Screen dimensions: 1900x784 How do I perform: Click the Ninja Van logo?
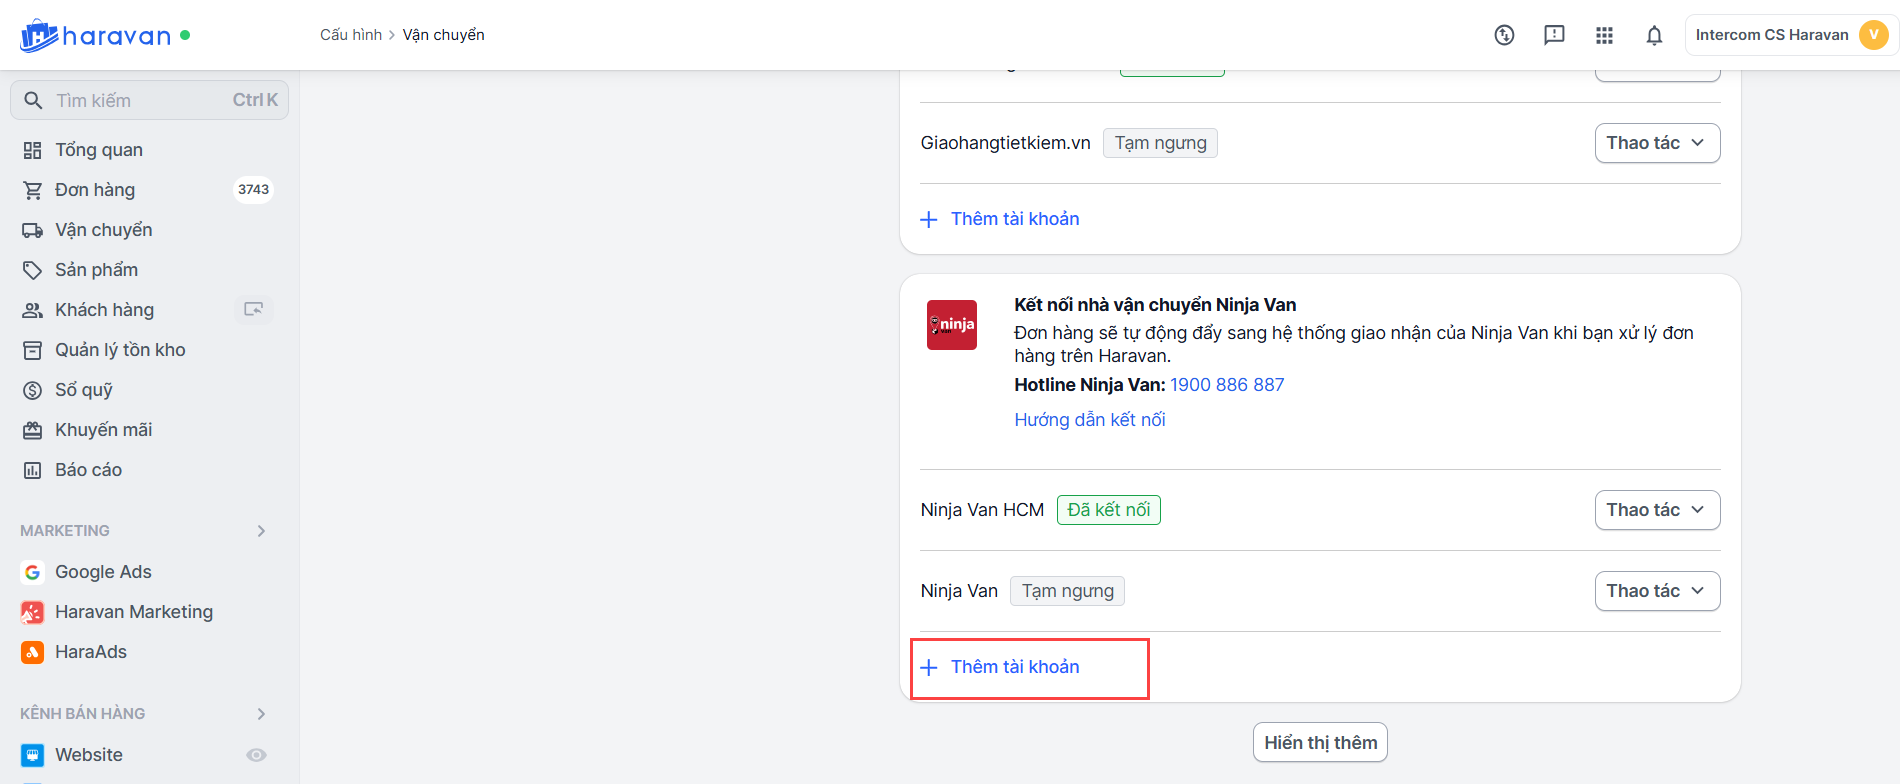tap(952, 325)
